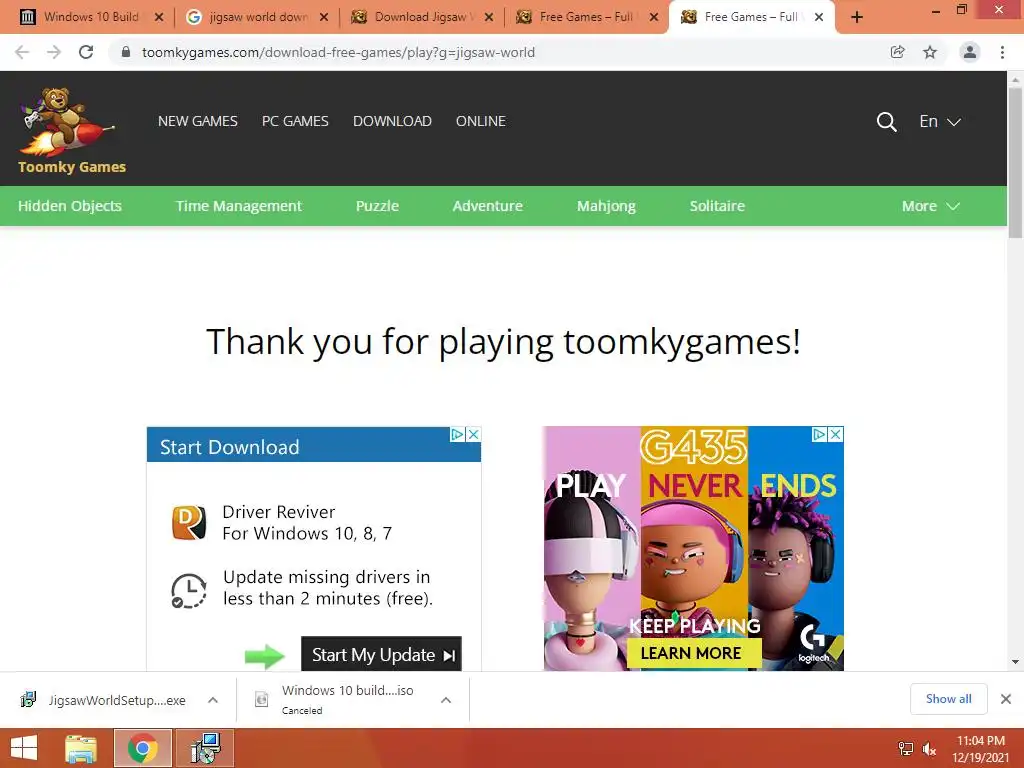Click the browser forward arrow

[54, 52]
